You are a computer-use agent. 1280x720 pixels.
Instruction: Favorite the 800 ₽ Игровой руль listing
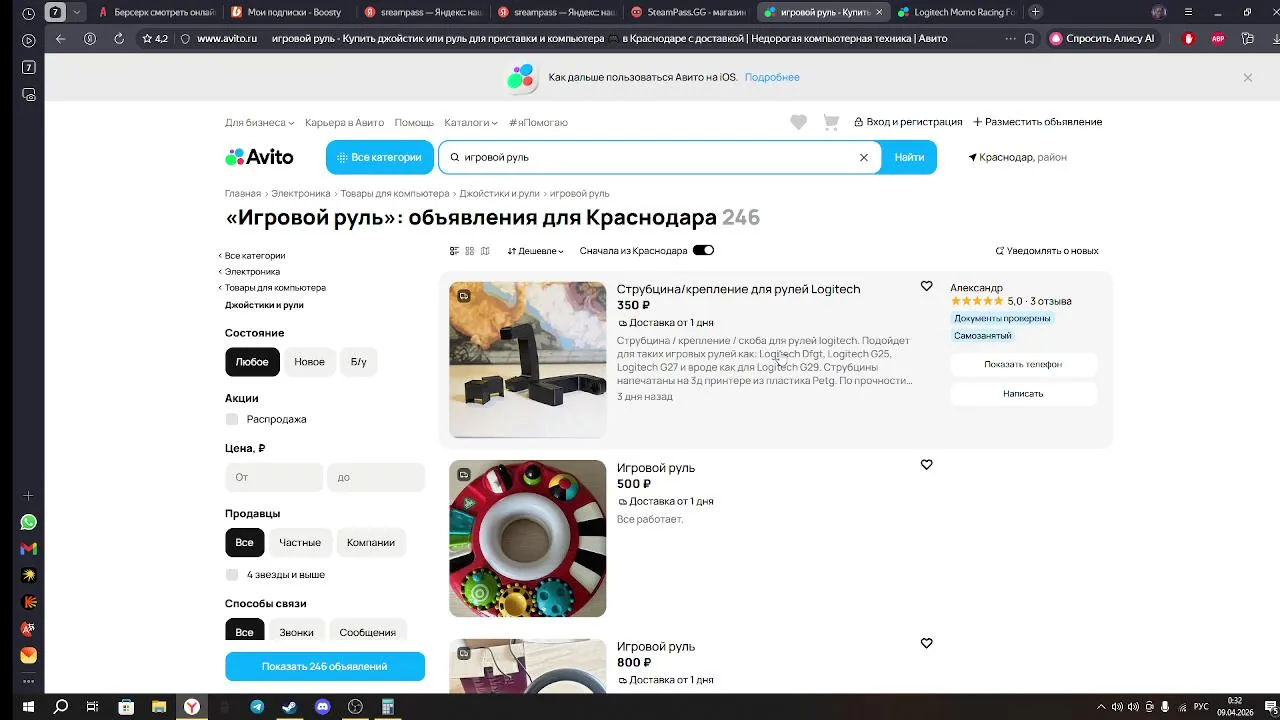coord(926,644)
